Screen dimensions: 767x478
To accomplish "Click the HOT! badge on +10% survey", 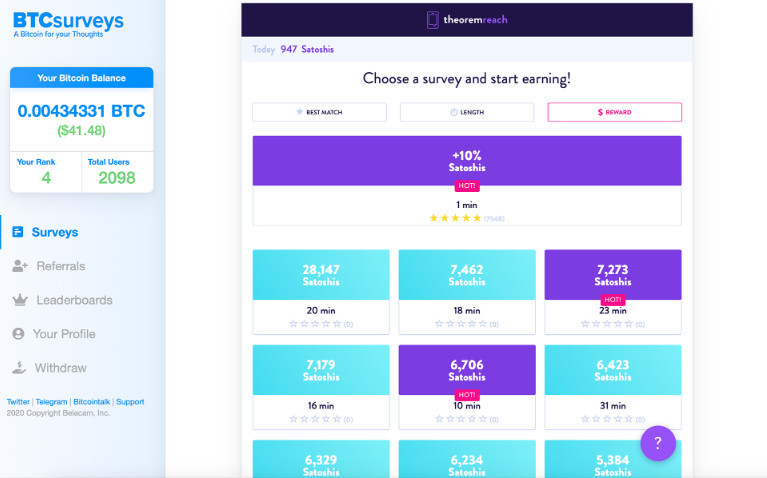I will coord(467,186).
